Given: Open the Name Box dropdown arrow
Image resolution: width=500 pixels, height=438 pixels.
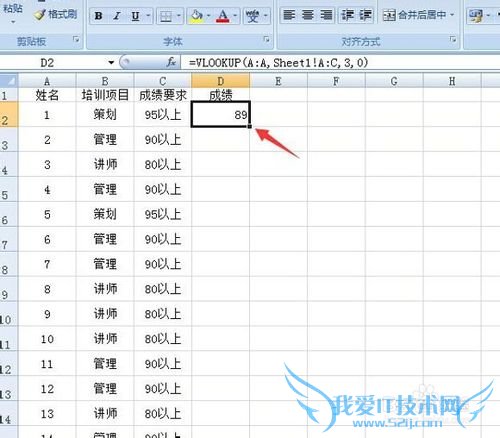Looking at the screenshot, I should [x=111, y=63].
